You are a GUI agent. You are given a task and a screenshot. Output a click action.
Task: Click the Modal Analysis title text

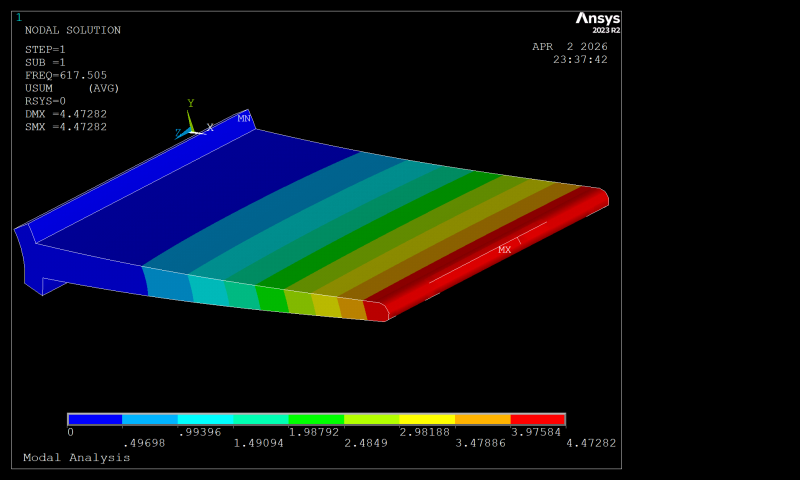point(77,457)
